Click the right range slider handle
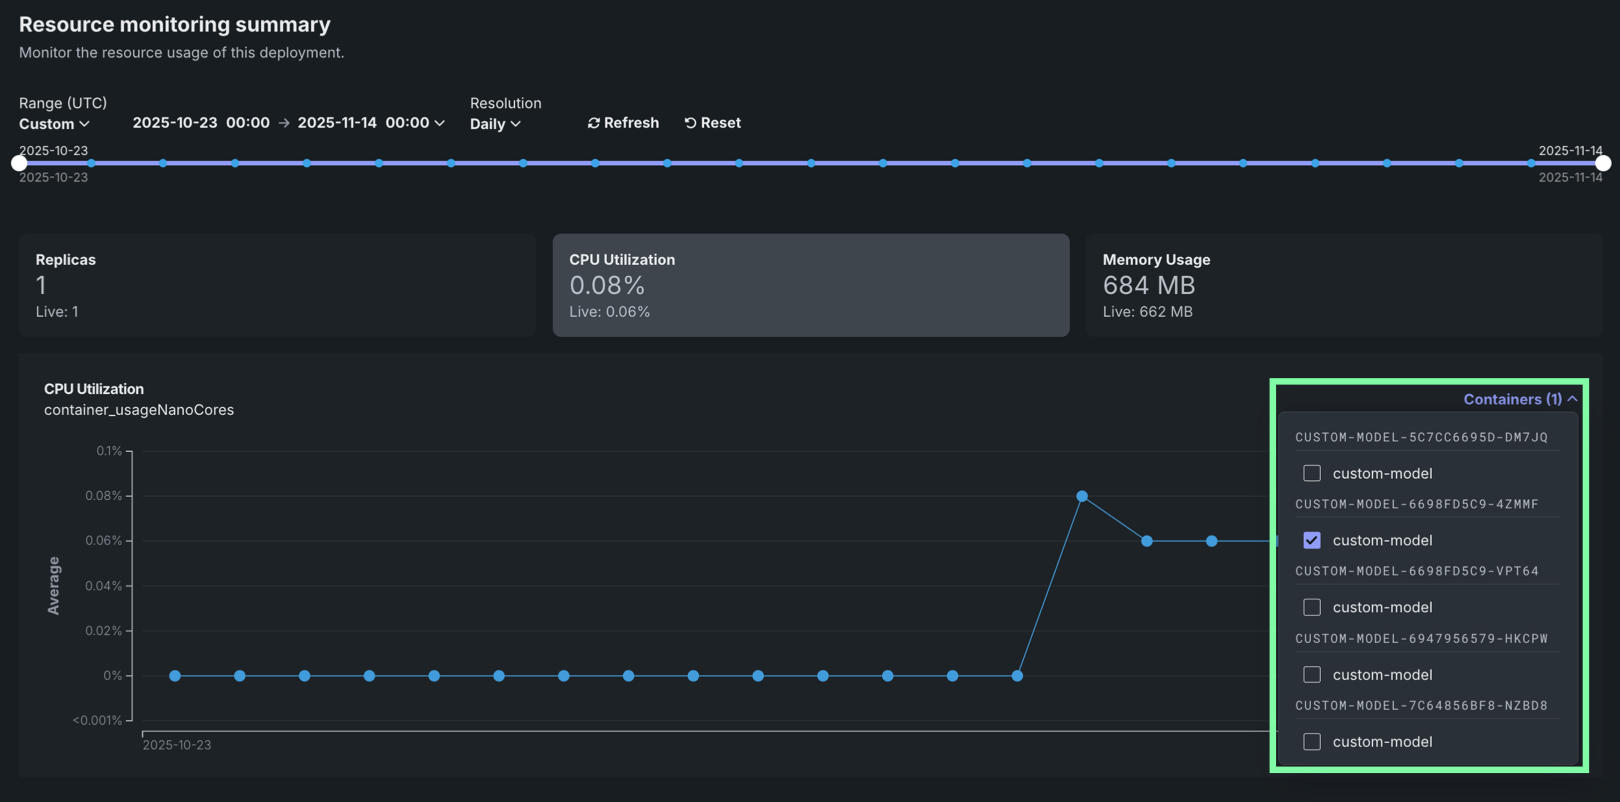The width and height of the screenshot is (1620, 802). [1603, 163]
